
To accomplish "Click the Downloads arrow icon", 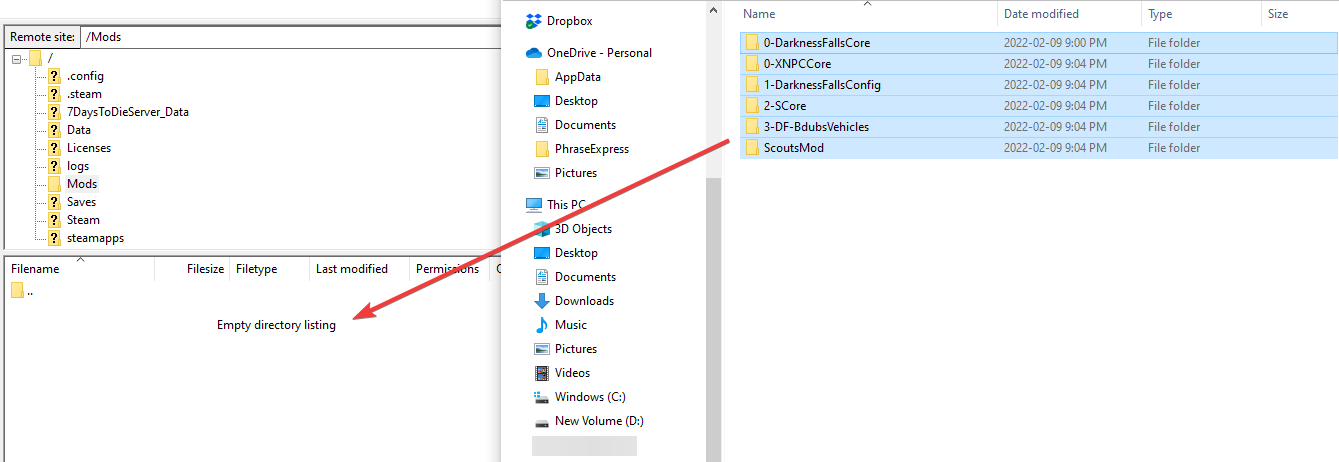I will click(542, 301).
